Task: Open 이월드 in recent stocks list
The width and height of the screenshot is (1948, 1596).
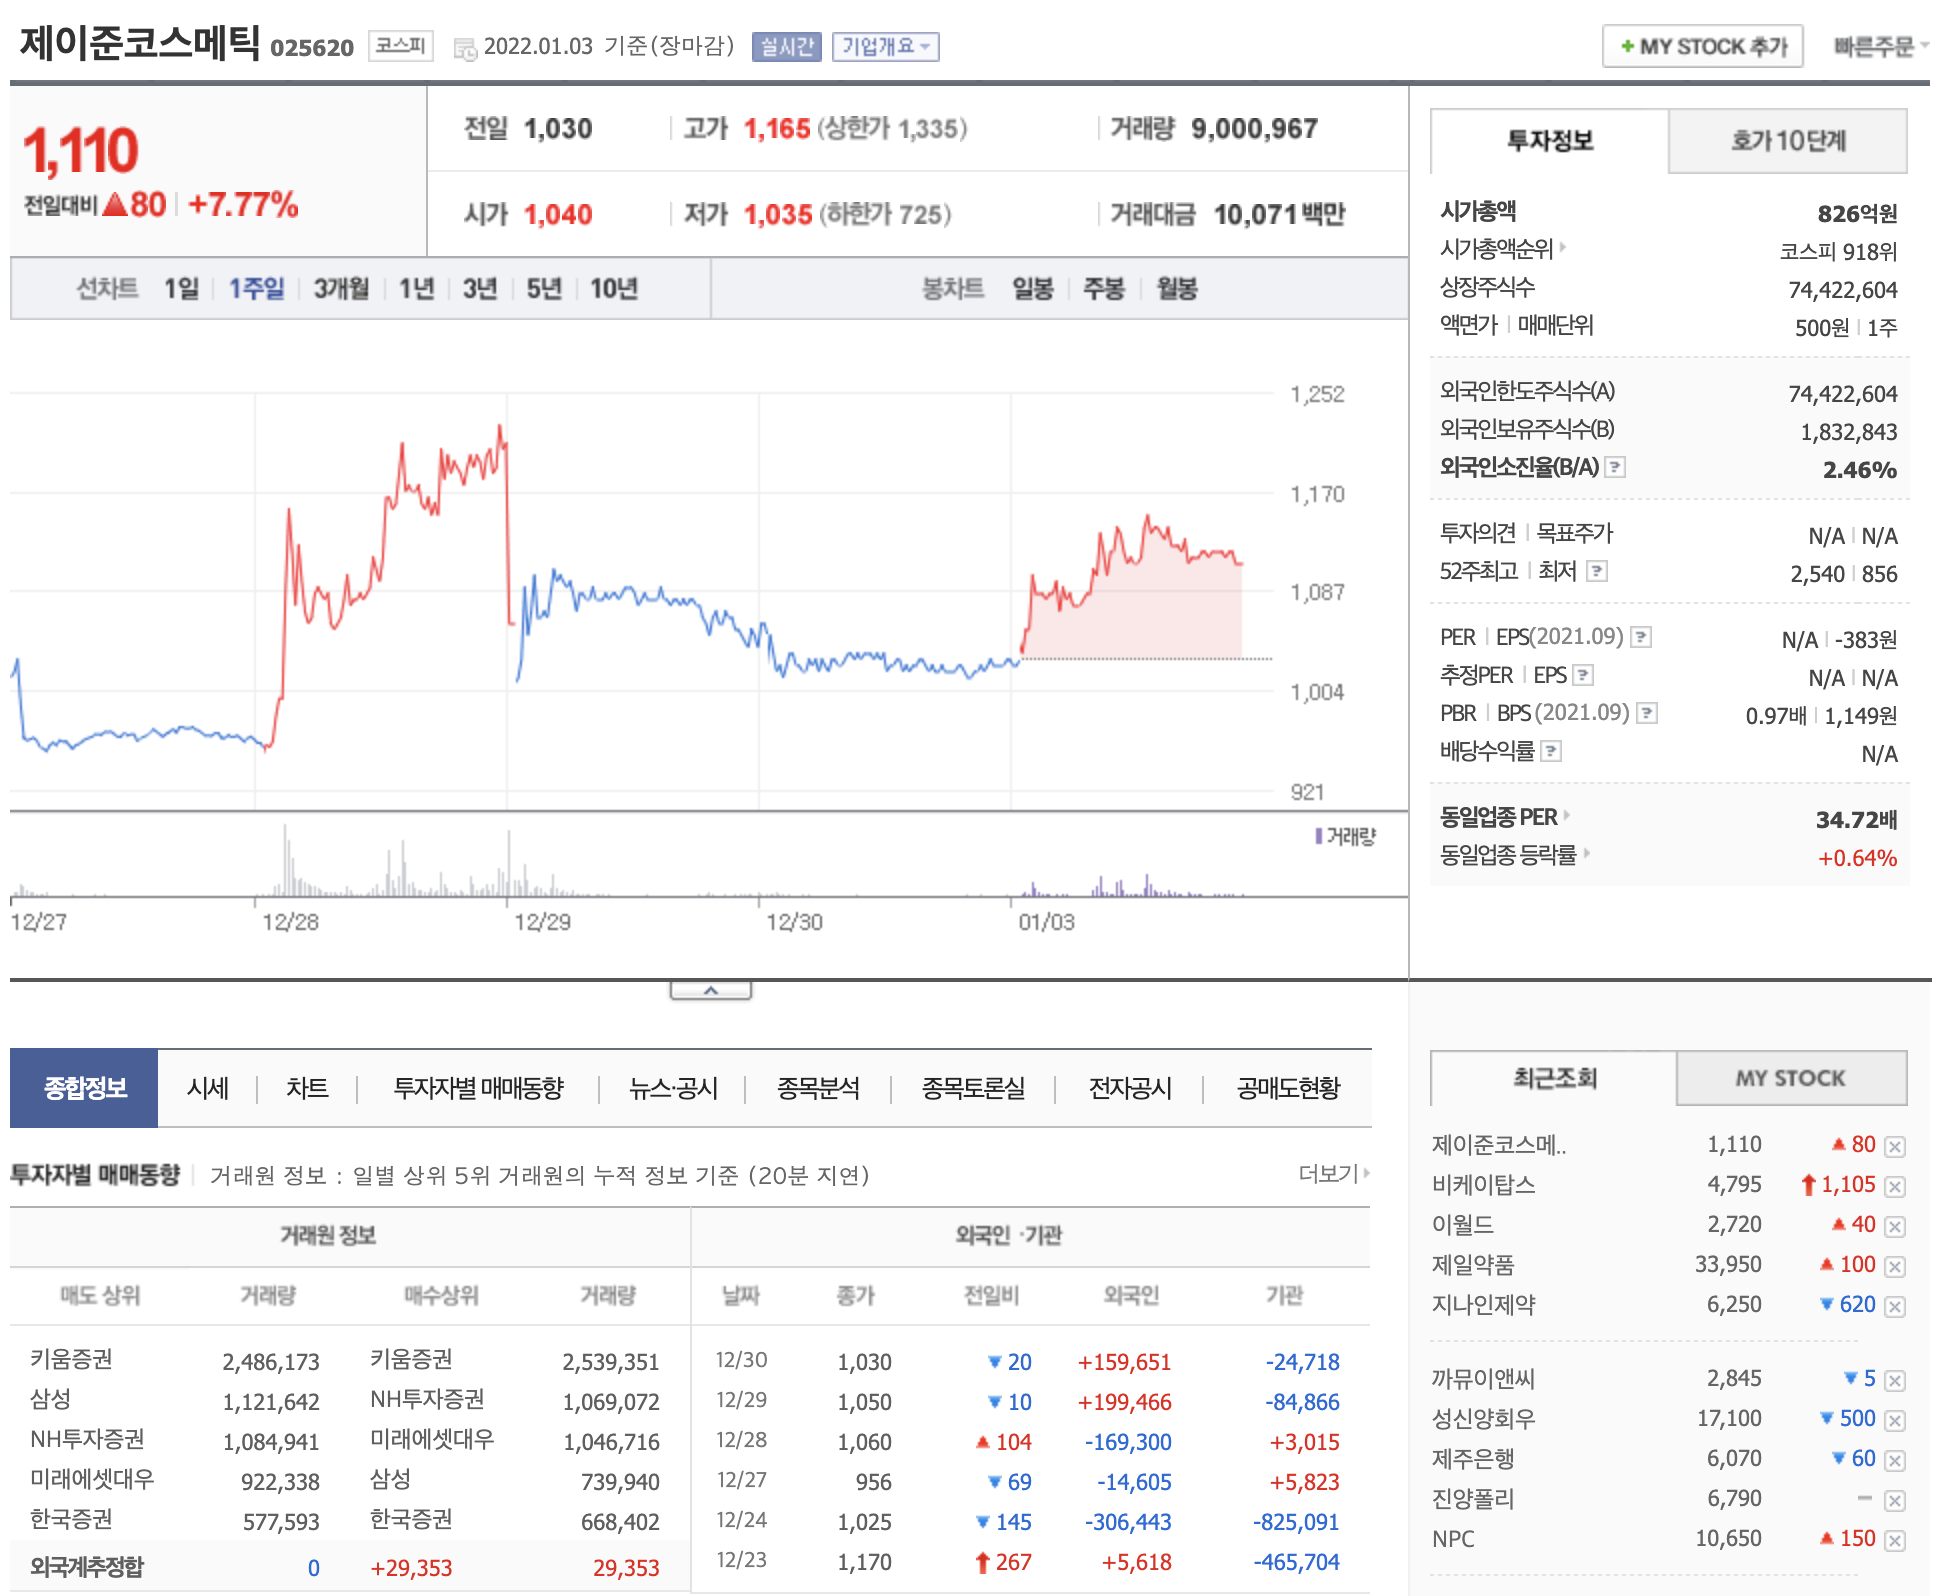Action: pos(1462,1225)
